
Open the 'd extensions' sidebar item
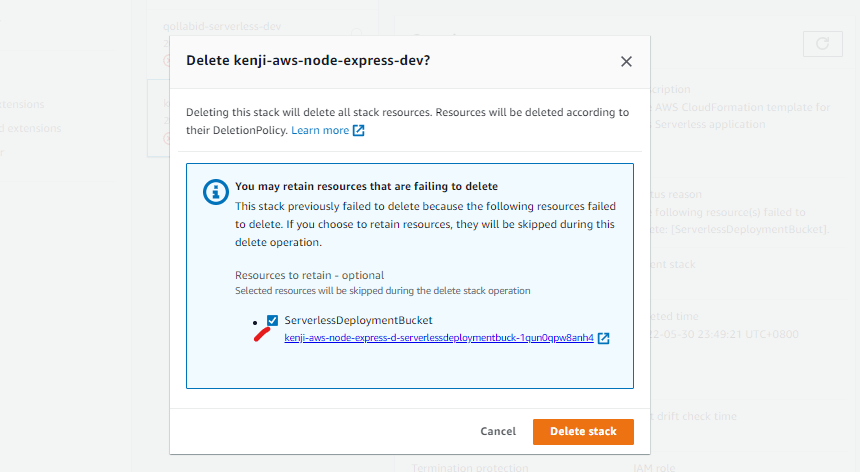point(31,128)
